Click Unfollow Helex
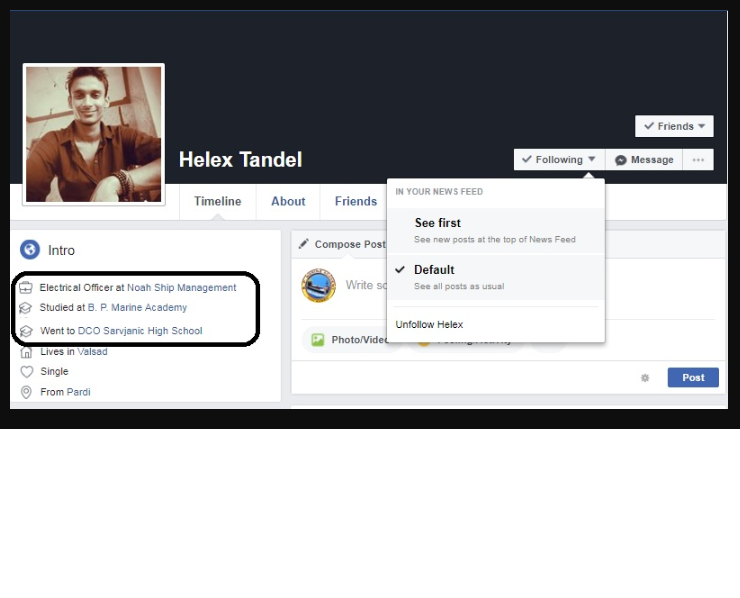Image resolution: width=740 pixels, height=598 pixels. pyautogui.click(x=429, y=324)
